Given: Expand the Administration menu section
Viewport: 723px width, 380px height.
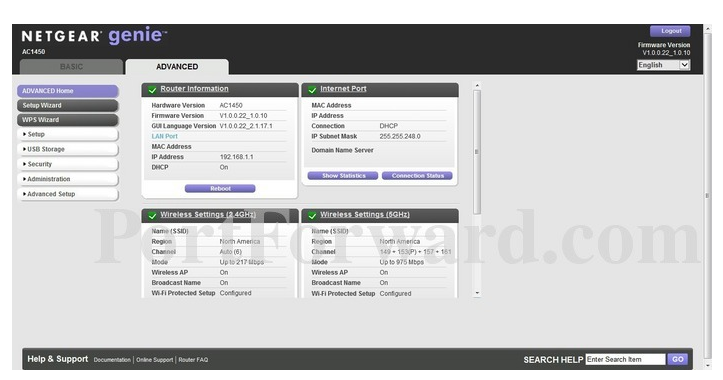Looking at the screenshot, I should 68,179.
